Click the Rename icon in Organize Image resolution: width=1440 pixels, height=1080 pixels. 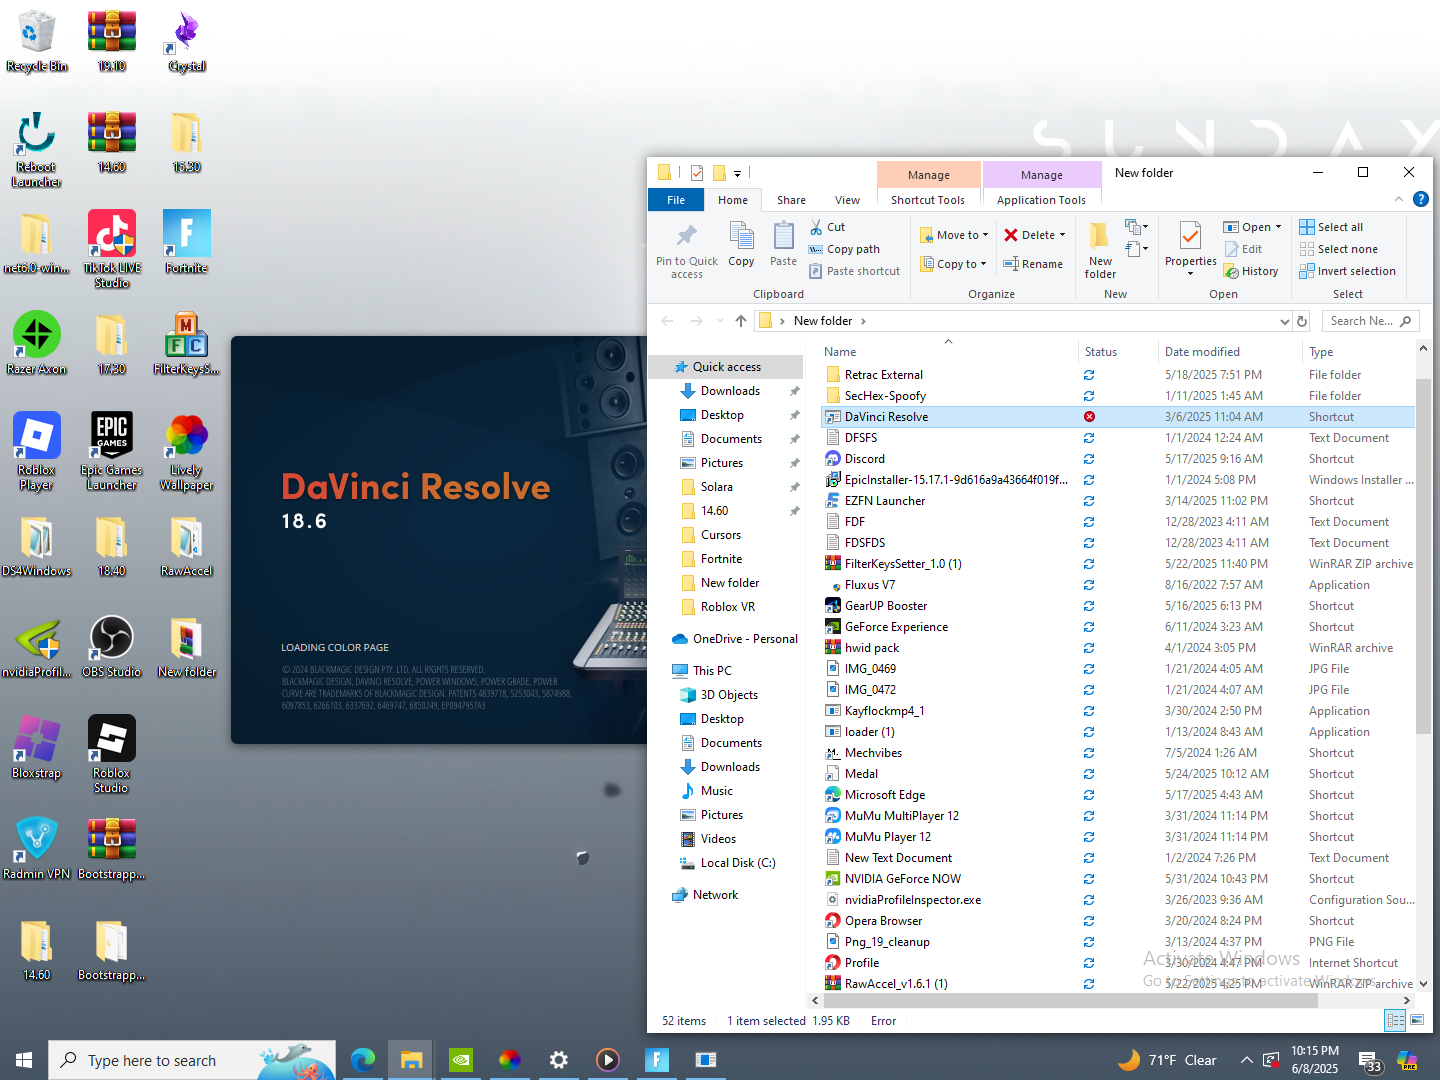coord(1011,264)
